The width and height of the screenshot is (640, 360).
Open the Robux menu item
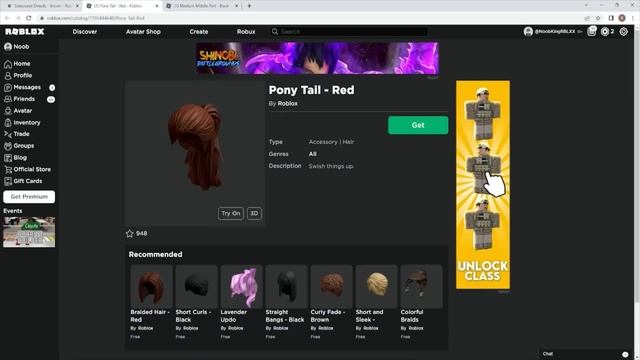[246, 31]
